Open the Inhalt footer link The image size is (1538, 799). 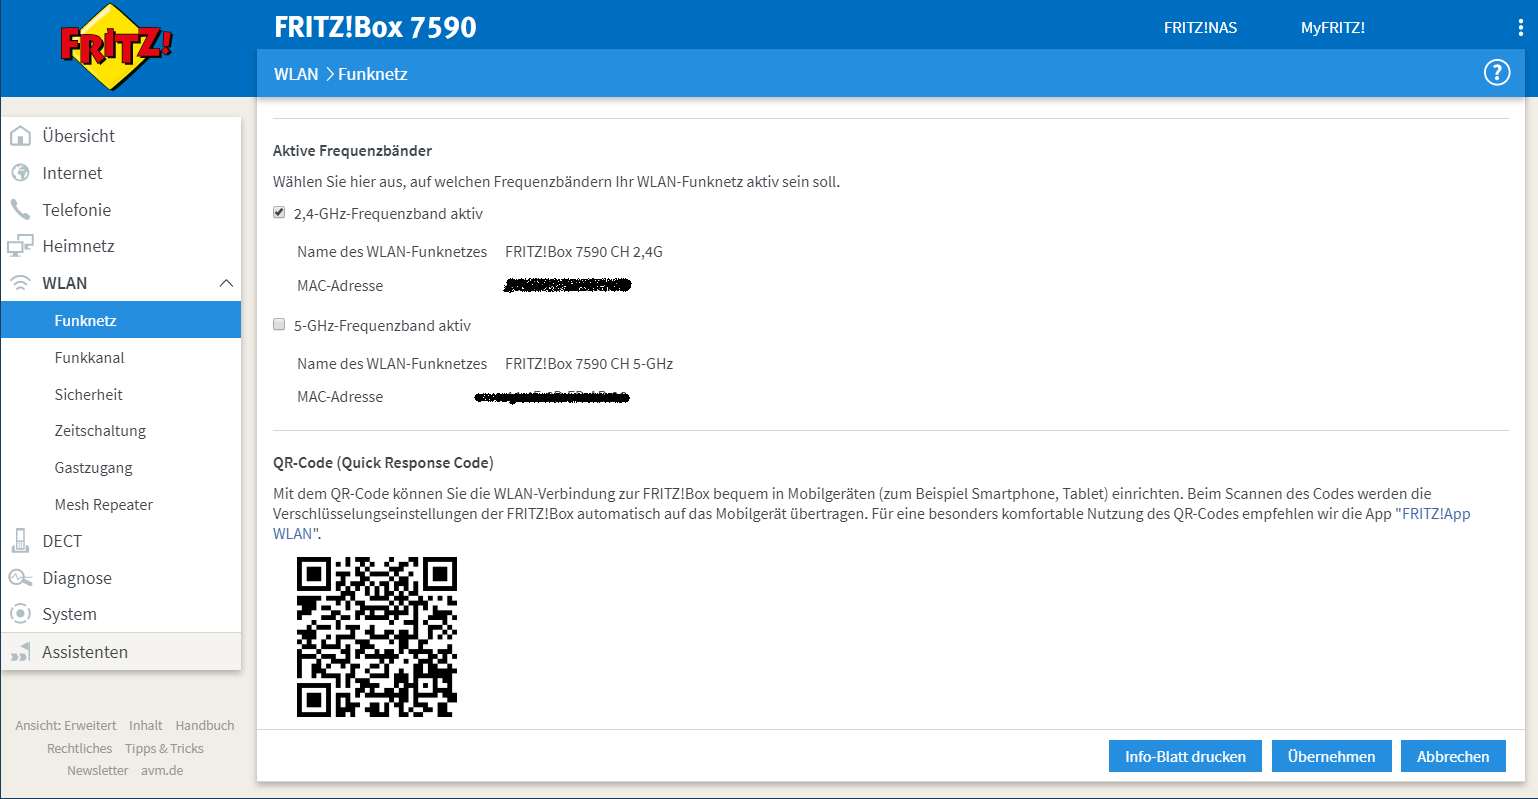pyautogui.click(x=146, y=725)
